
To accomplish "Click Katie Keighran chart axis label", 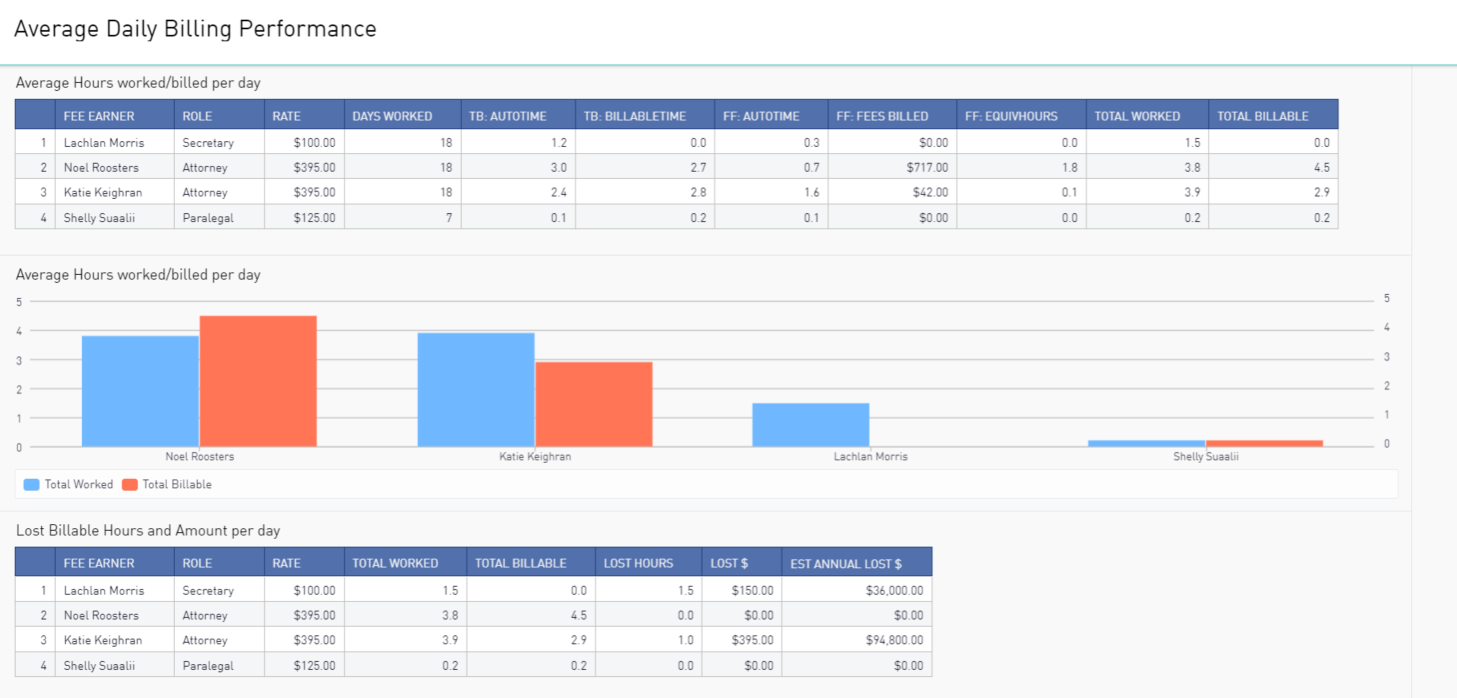I will click(535, 456).
